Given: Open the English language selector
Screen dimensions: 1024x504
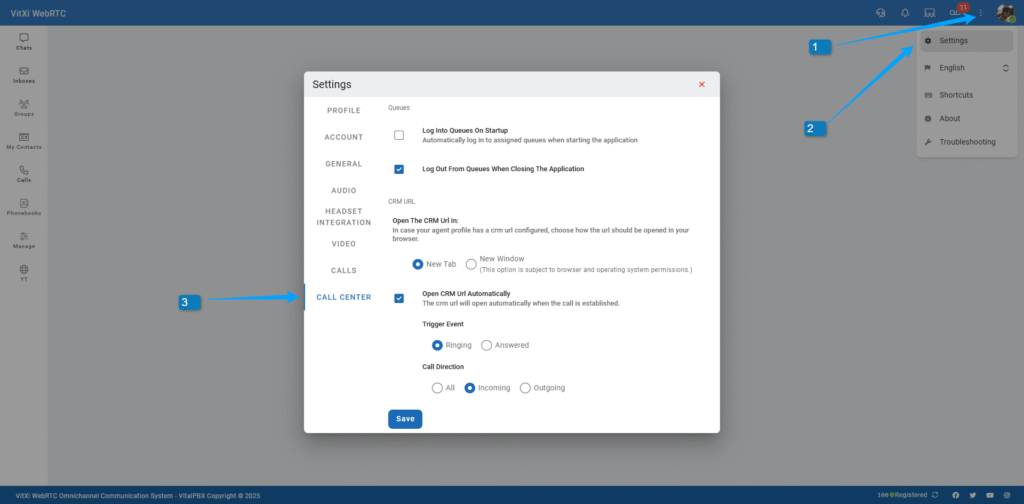Looking at the screenshot, I should (967, 68).
